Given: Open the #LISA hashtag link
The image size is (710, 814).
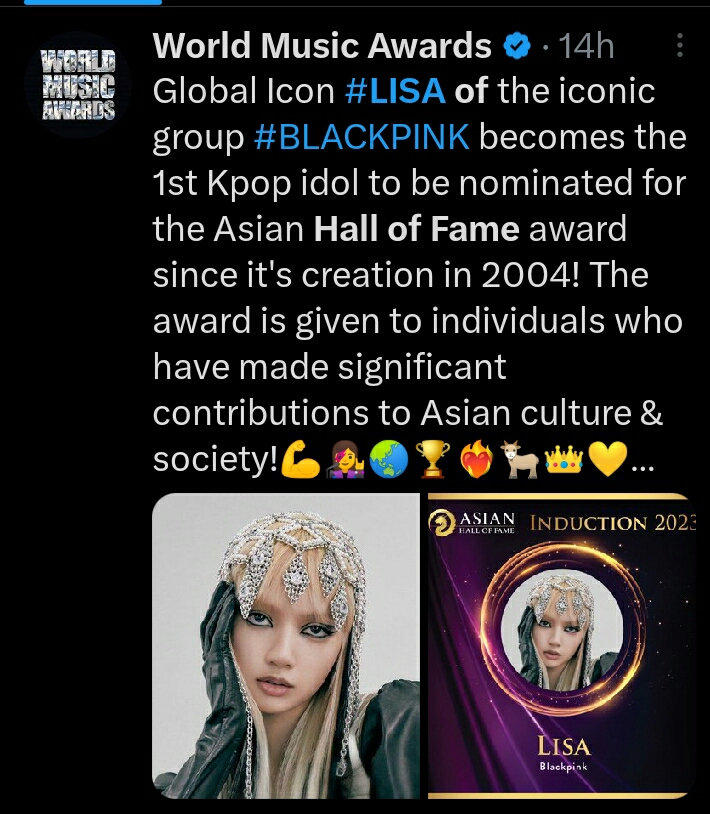Looking at the screenshot, I should pyautogui.click(x=395, y=91).
